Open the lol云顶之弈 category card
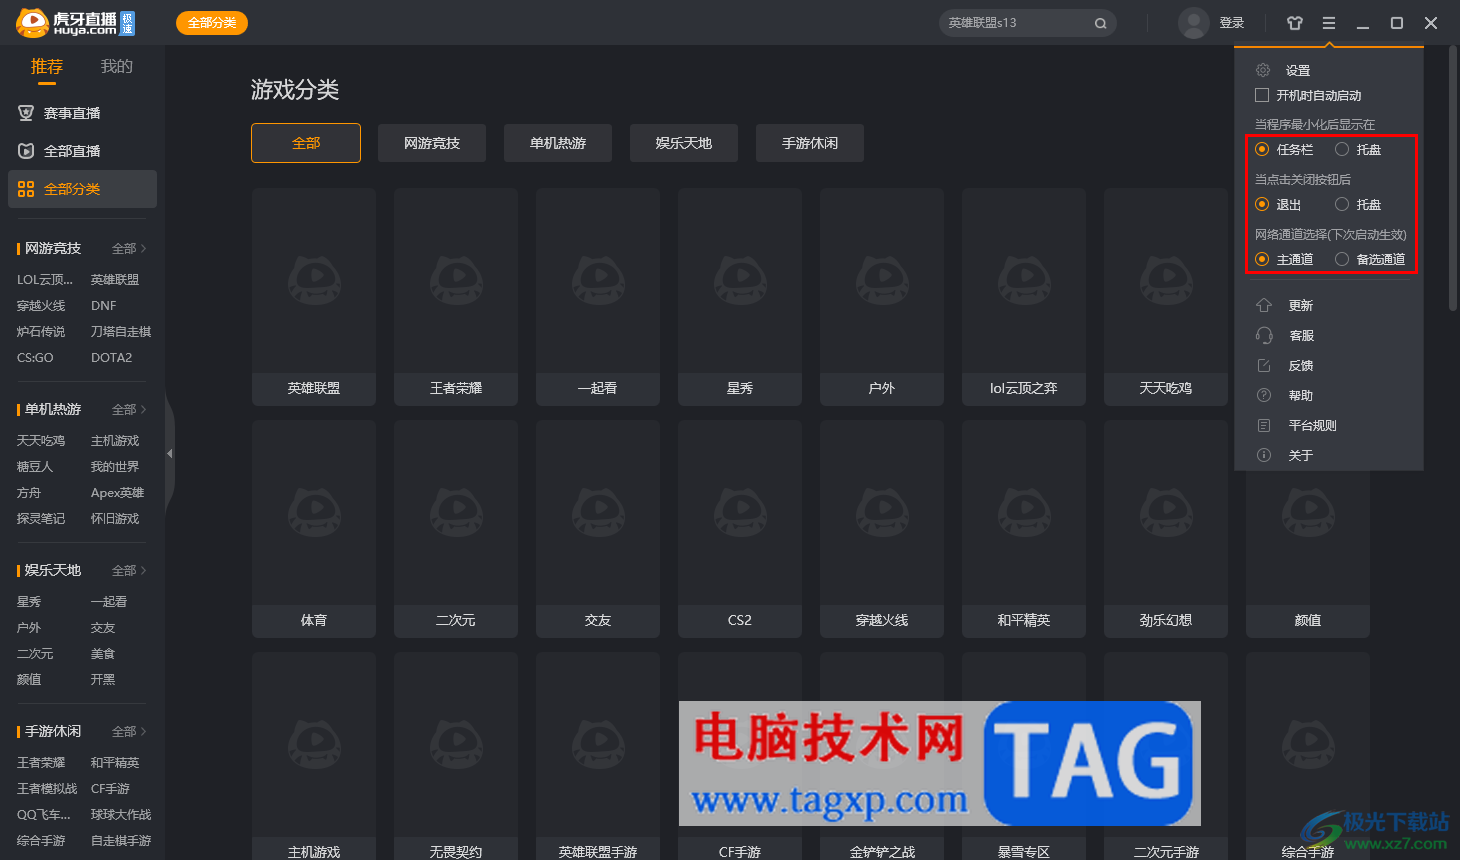 pos(1024,297)
